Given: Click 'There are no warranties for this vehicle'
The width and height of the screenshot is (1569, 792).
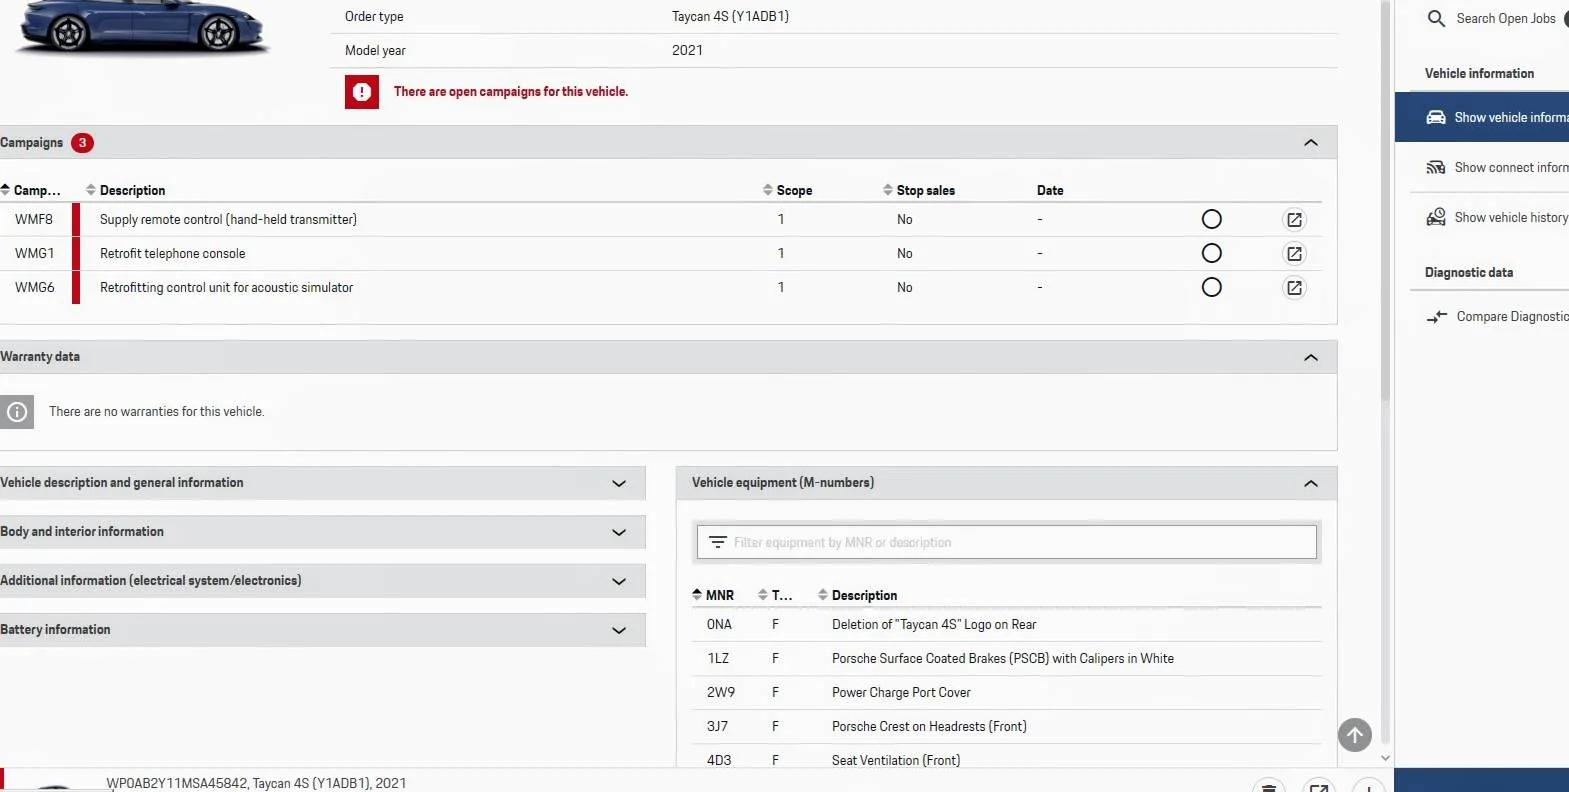Looking at the screenshot, I should 157,411.
